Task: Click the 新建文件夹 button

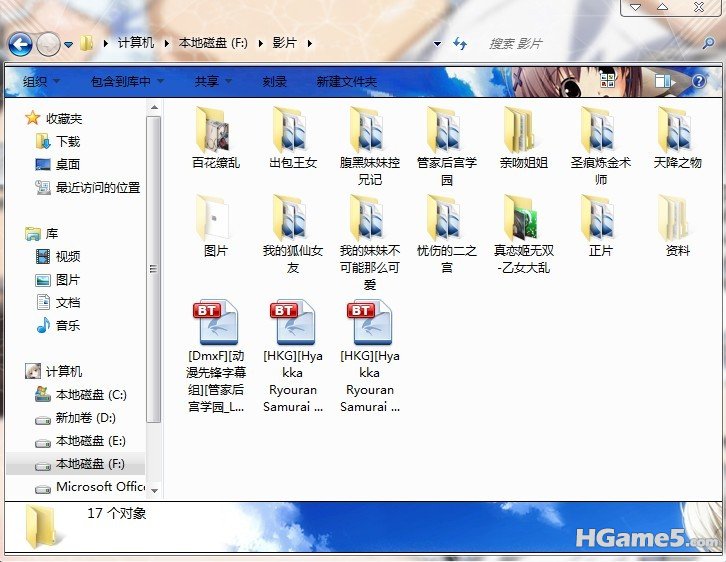Action: click(346, 82)
